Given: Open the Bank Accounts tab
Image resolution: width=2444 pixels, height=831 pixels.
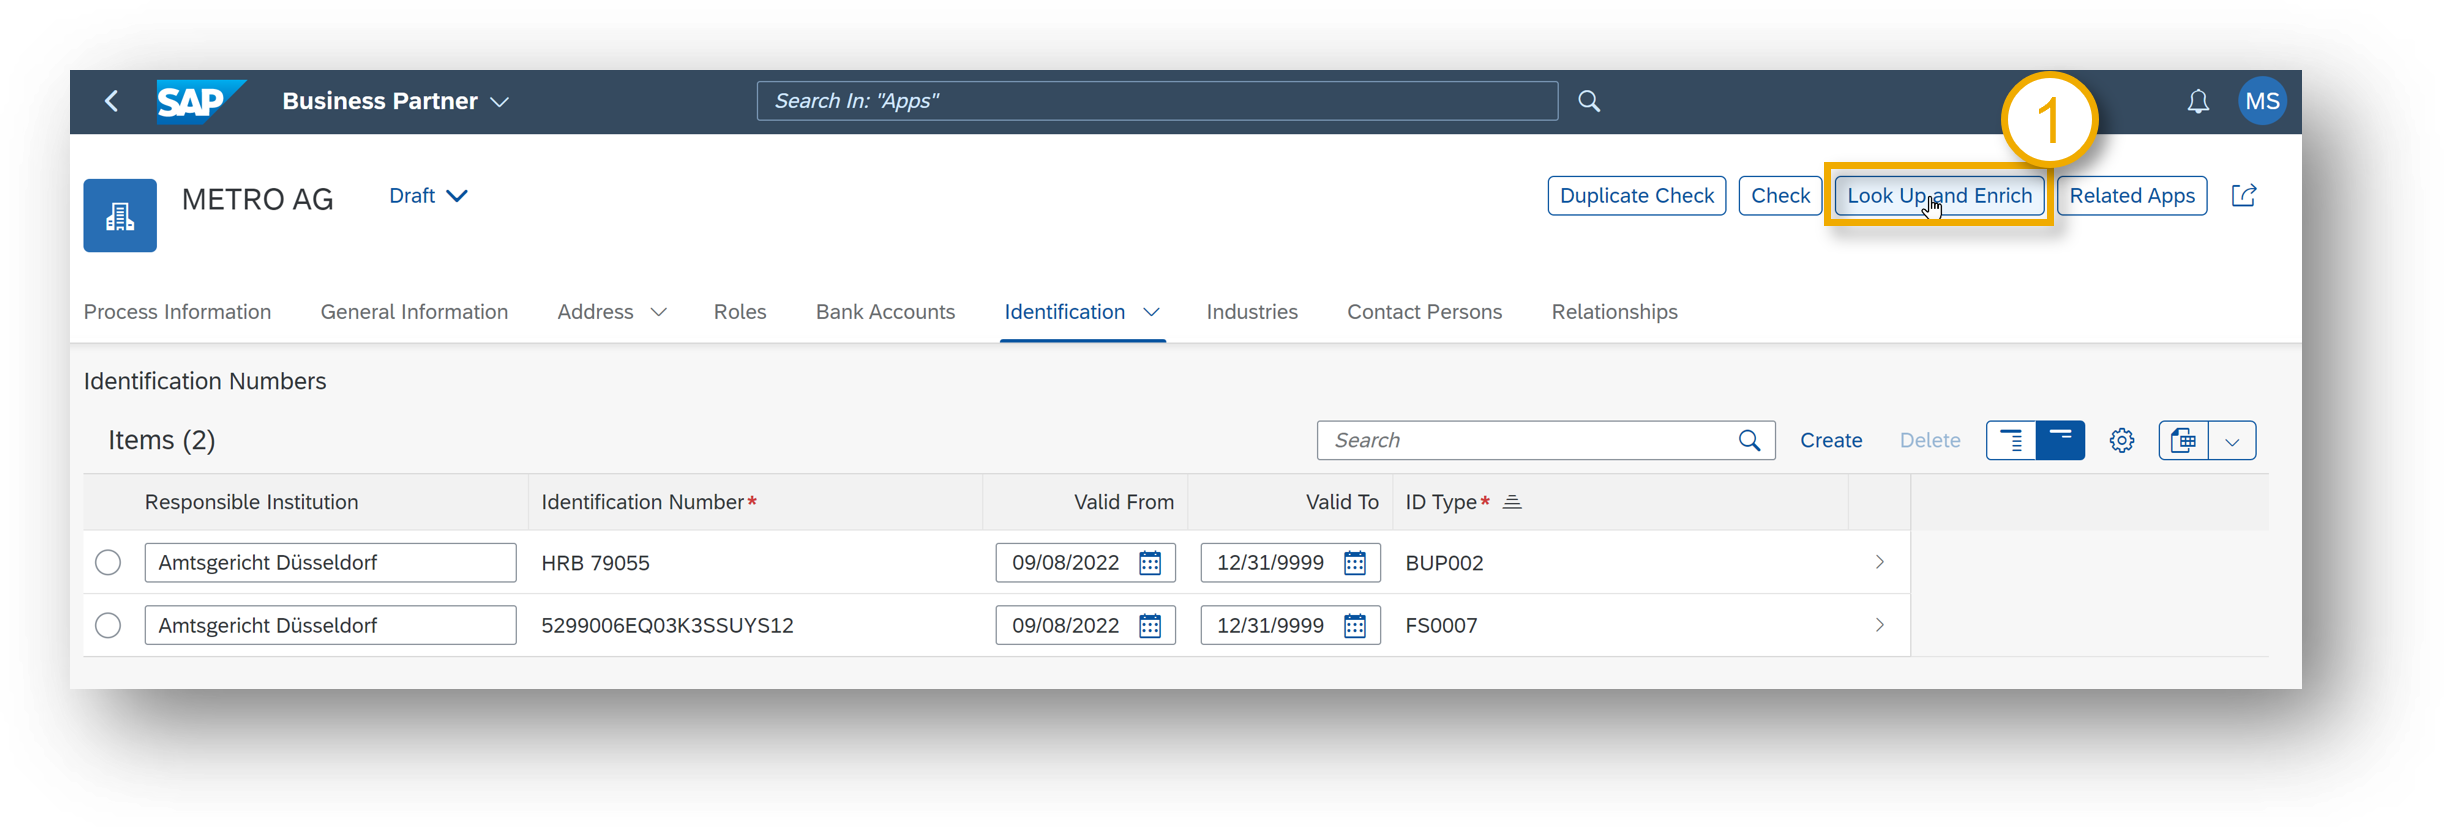Looking at the screenshot, I should pyautogui.click(x=885, y=312).
